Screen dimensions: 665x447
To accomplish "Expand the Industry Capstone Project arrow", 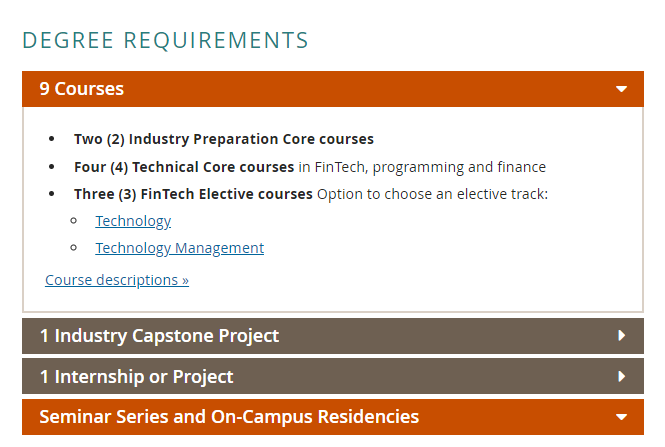I will pyautogui.click(x=621, y=335).
